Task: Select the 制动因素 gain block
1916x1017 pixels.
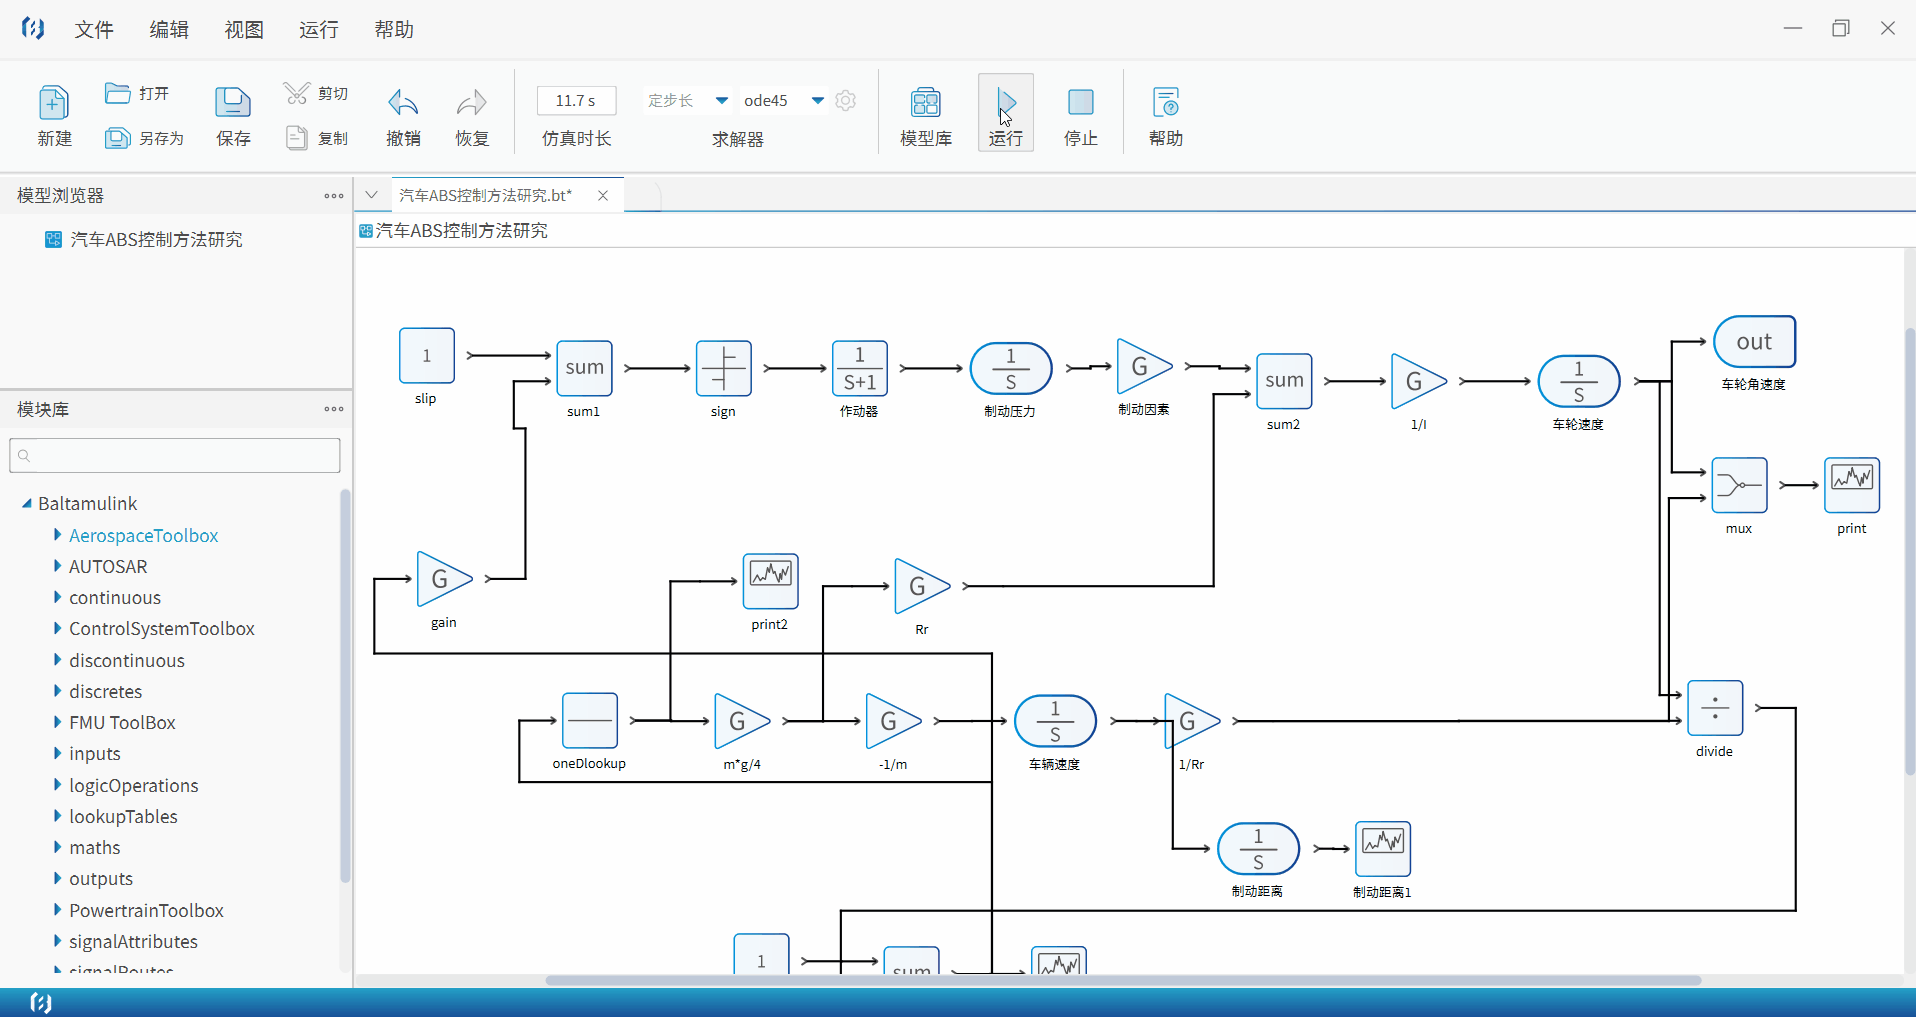Action: pos(1144,367)
